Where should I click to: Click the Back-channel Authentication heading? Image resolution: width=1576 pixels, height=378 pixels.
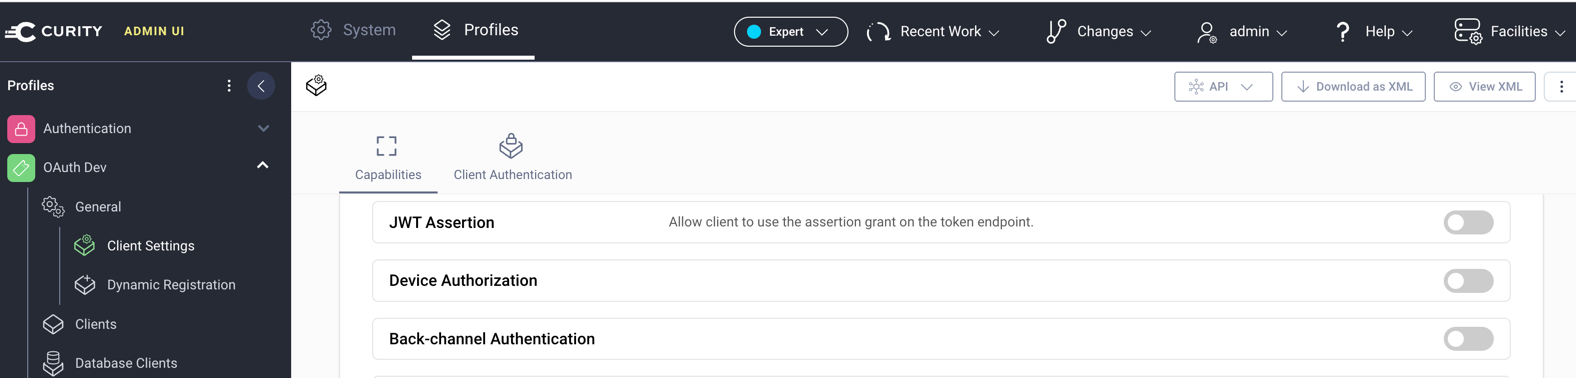tap(492, 339)
